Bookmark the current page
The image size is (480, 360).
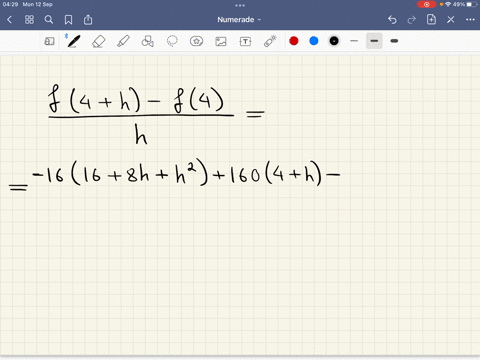[68, 20]
